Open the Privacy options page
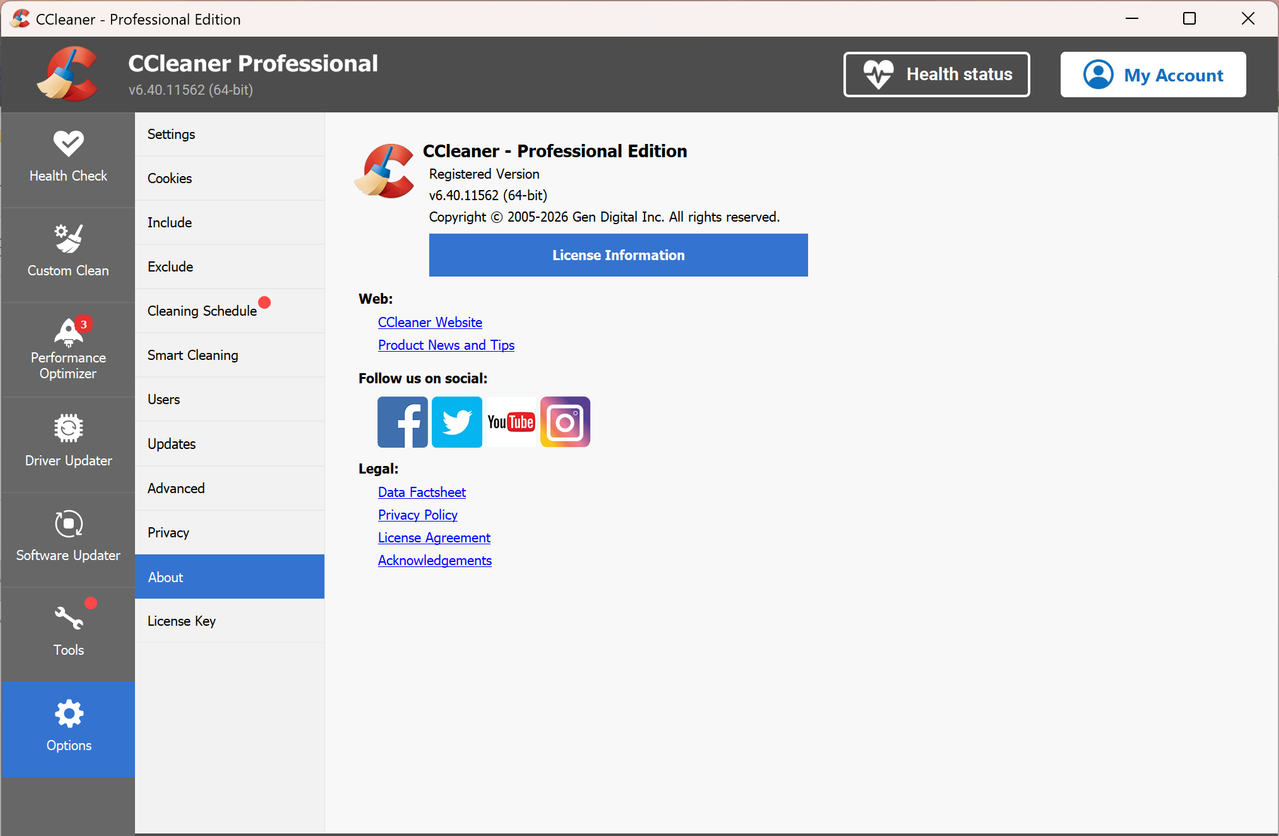Viewport: 1279px width, 836px height. point(230,532)
